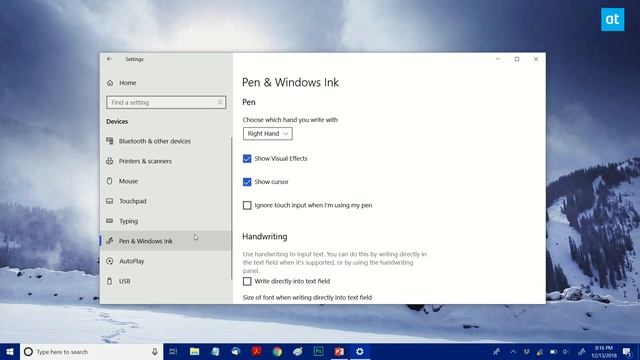
Task: Launch Chrome from taskbar
Action: [x=277, y=352]
